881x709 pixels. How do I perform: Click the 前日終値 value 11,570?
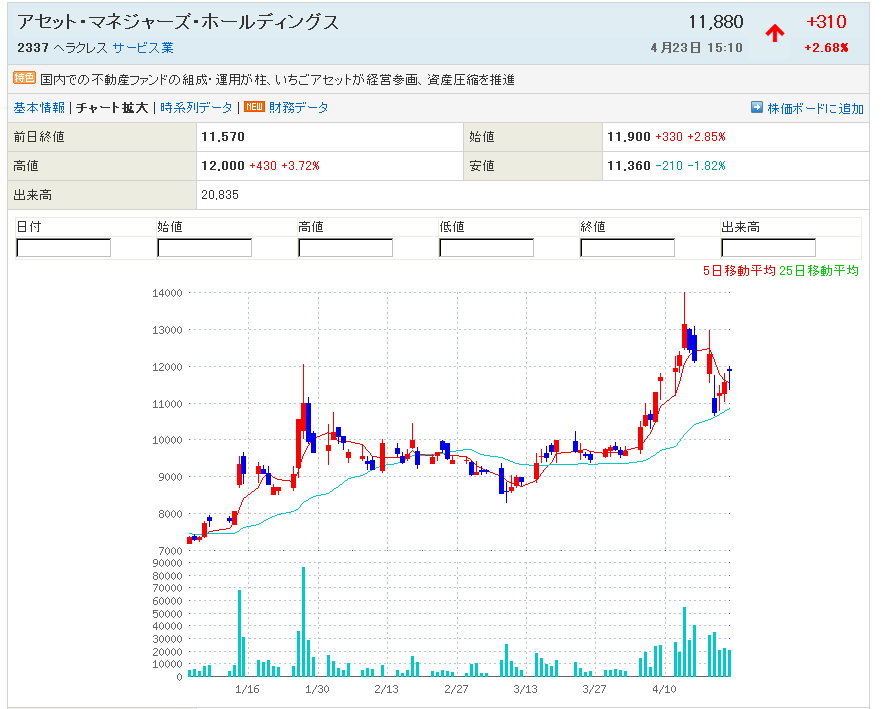[x=223, y=137]
